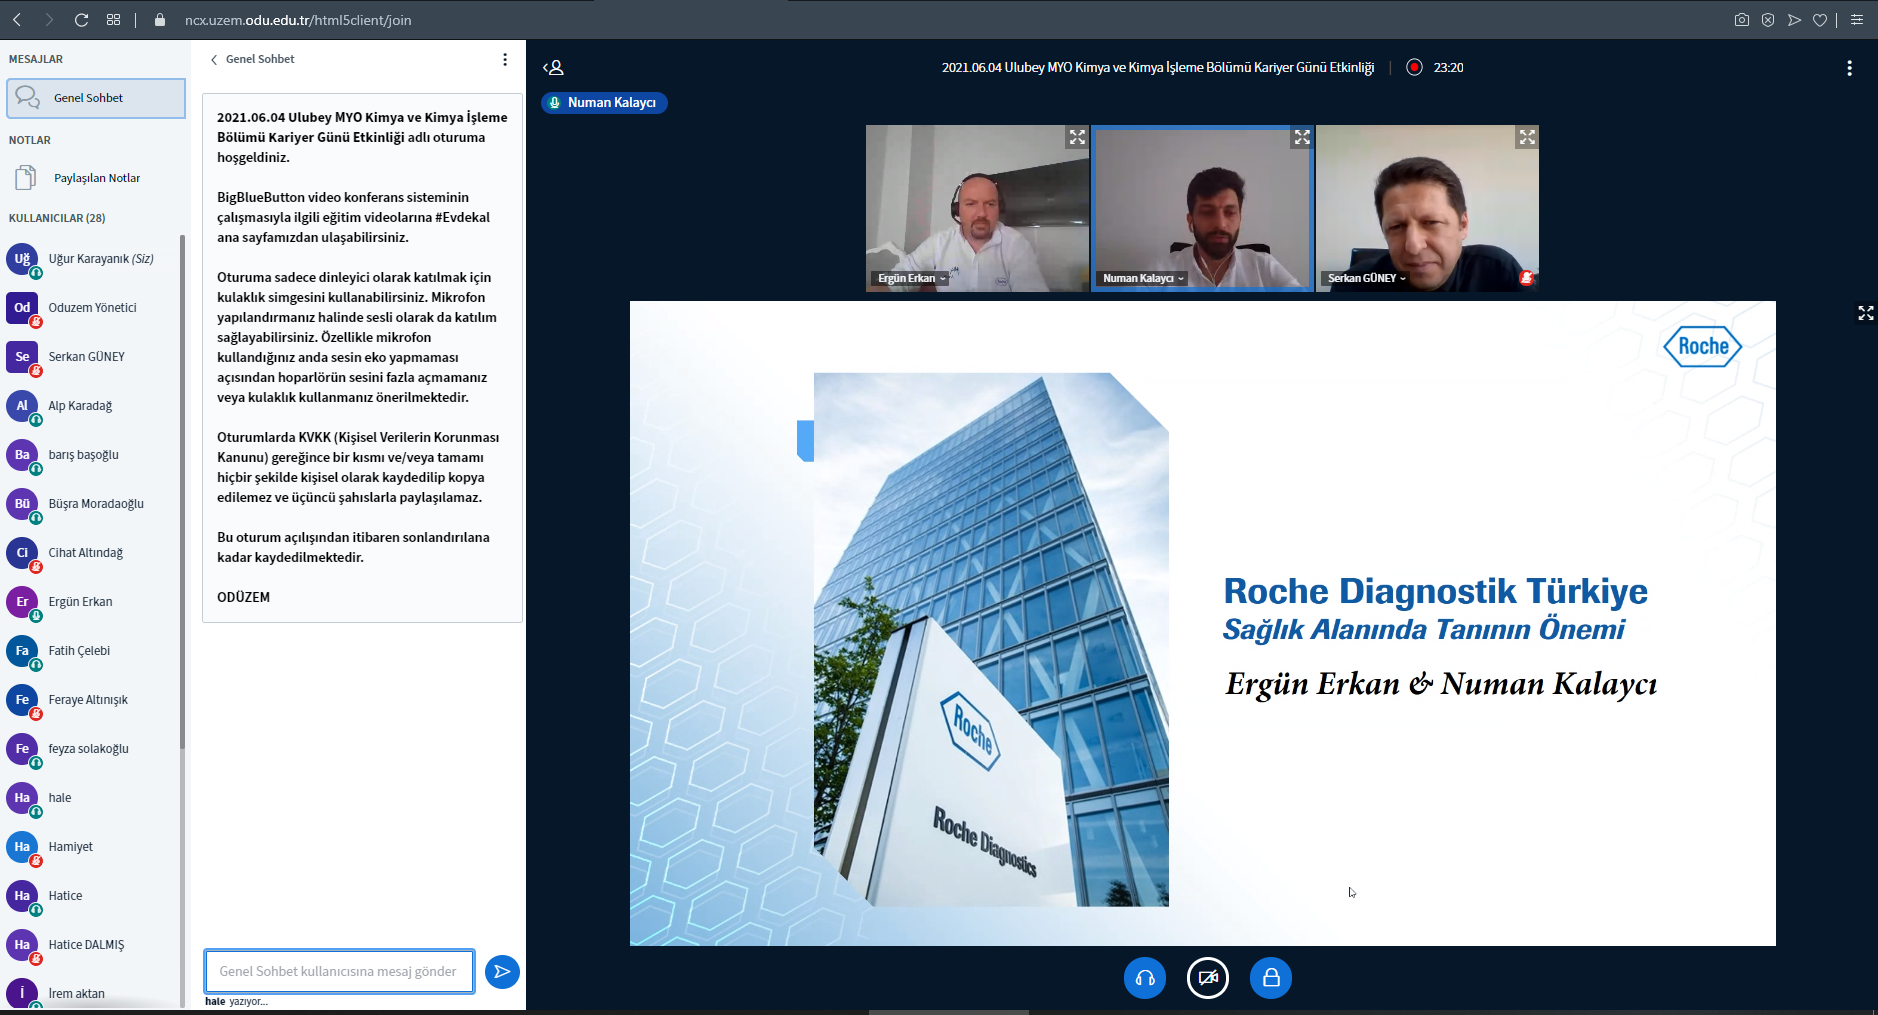Click the Od avatar of Oduzem Yönetici
Viewport: 1878px width, 1015px height.
(x=22, y=308)
